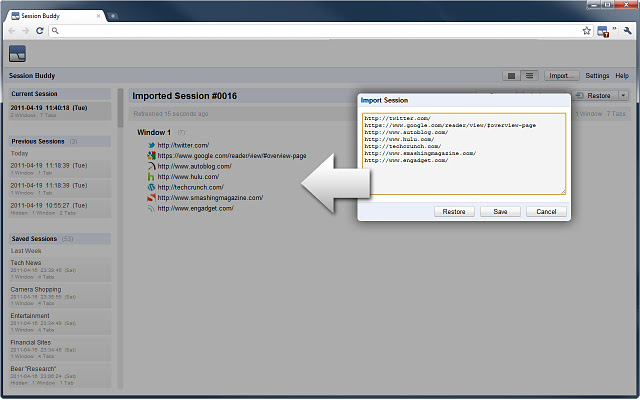Select the Session Buddy browser tab

(56, 16)
